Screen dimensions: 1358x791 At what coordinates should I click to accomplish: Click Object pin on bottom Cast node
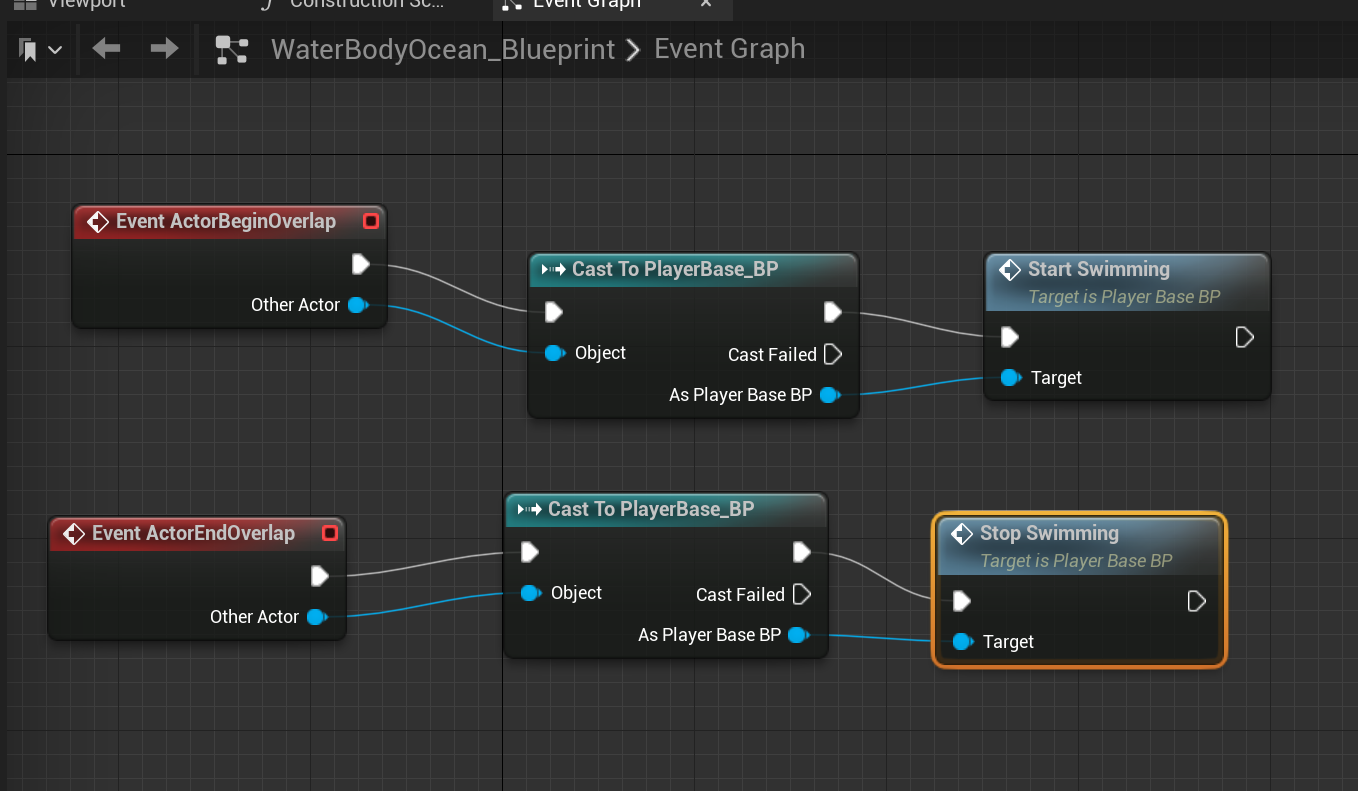click(x=531, y=593)
